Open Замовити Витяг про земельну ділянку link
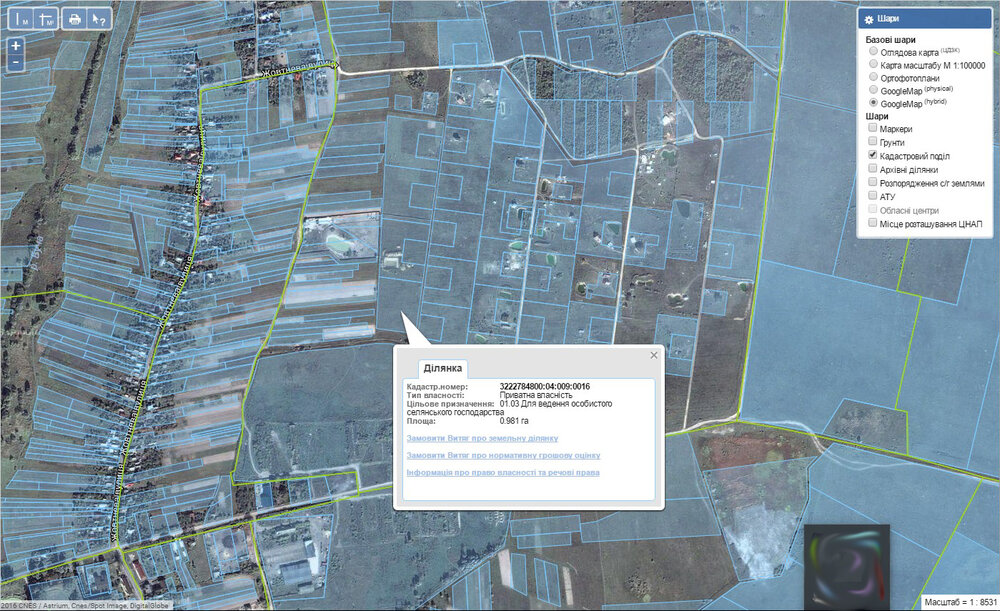This screenshot has width=1000, height=611. (x=482, y=438)
